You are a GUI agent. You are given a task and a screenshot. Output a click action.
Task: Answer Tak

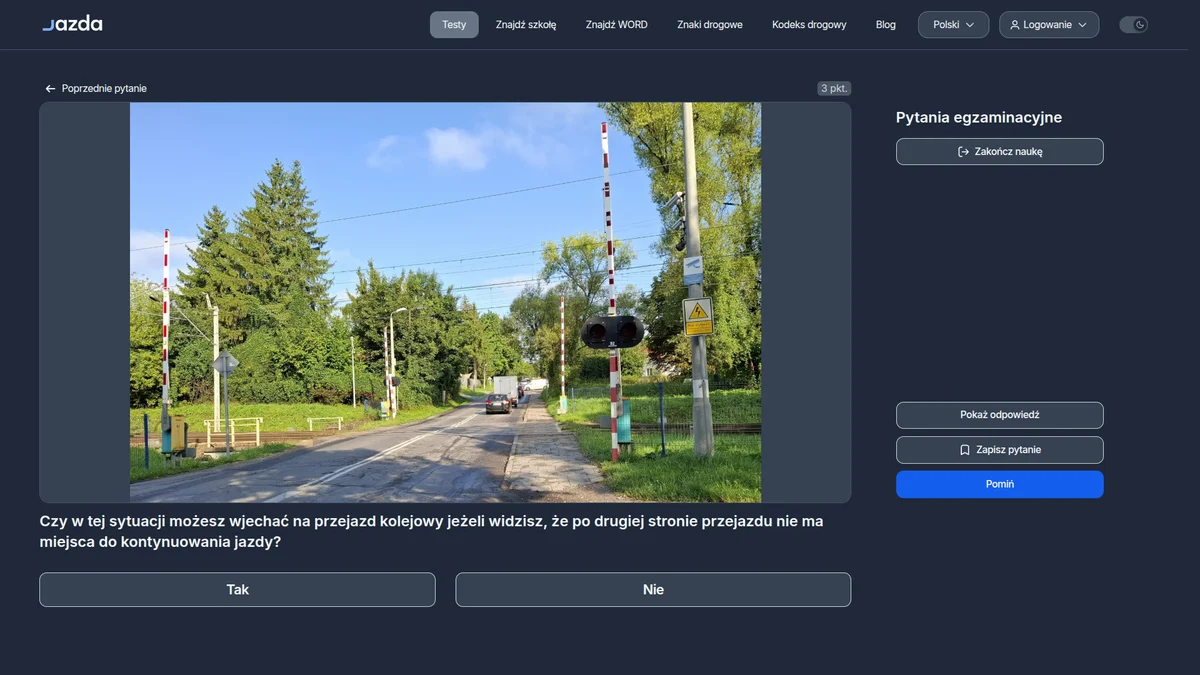[237, 590]
